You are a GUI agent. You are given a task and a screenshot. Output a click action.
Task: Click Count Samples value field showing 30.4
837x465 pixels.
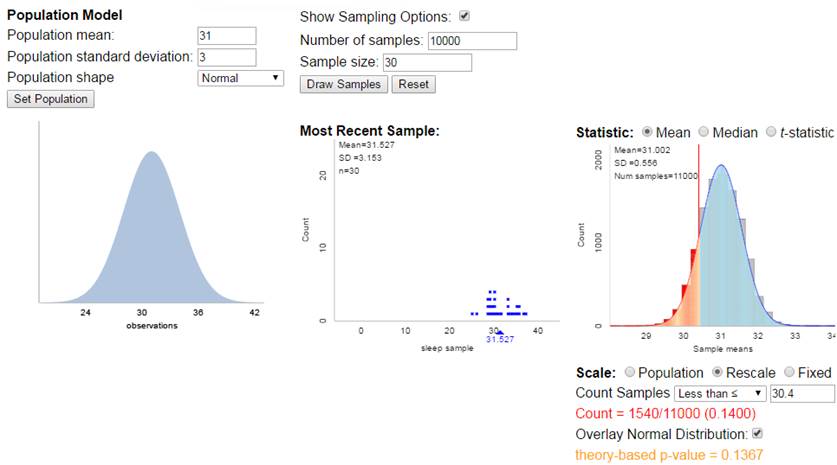pyautogui.click(x=802, y=393)
